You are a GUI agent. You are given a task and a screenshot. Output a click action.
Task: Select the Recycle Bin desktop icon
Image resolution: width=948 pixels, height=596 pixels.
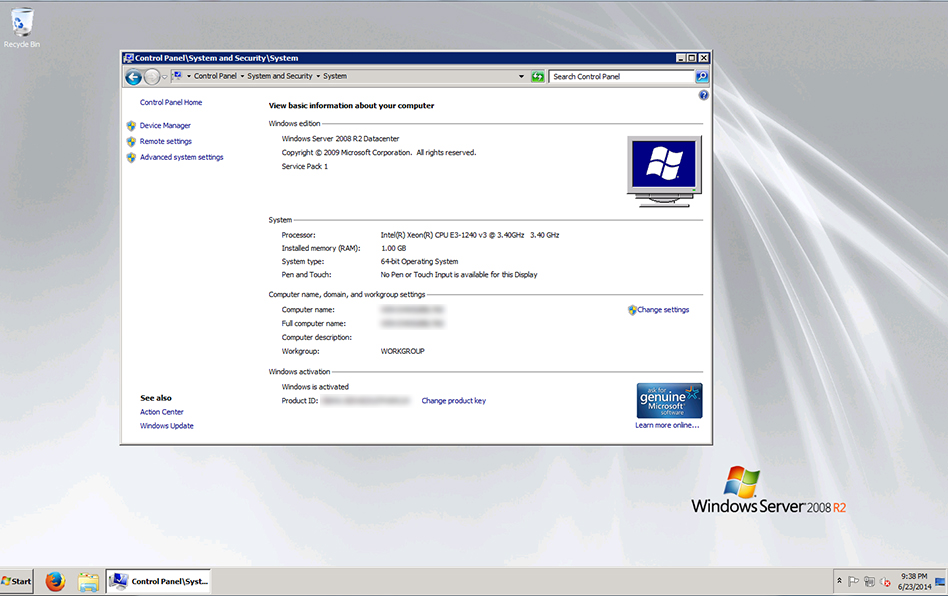coord(22,28)
